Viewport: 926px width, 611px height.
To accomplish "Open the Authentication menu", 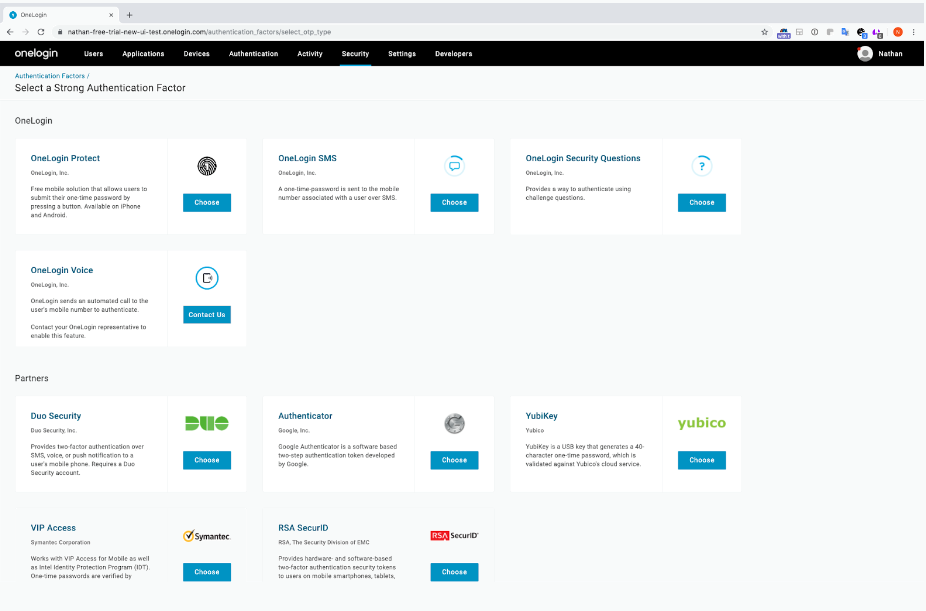I will click(x=253, y=54).
